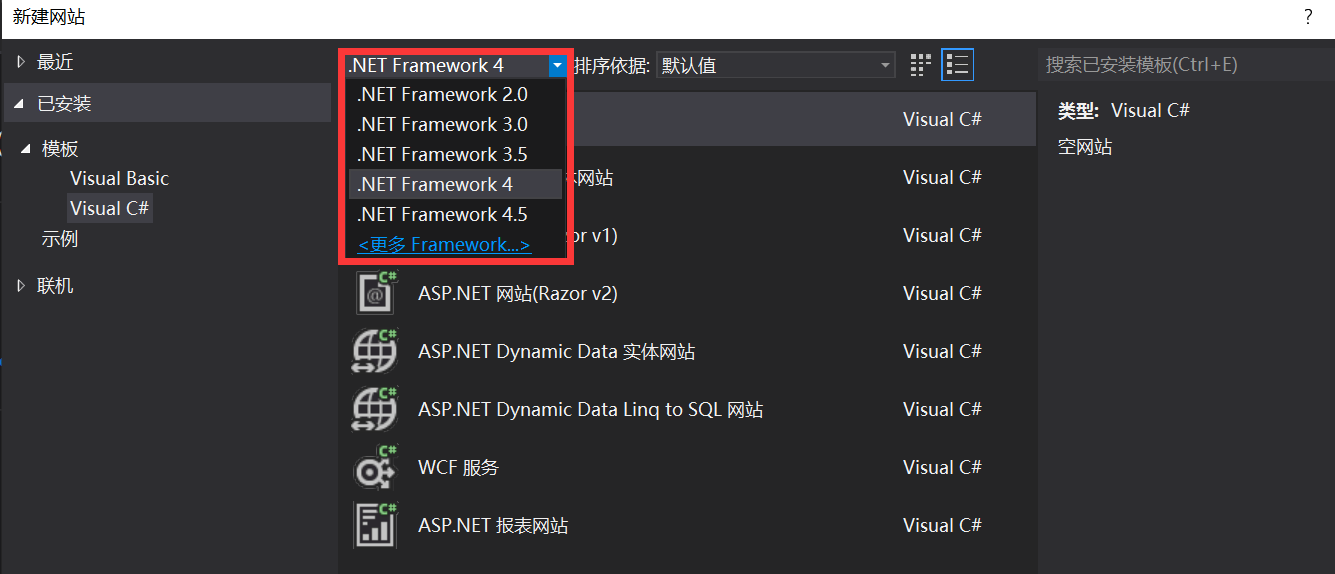Image resolution: width=1335 pixels, height=574 pixels.
Task: Click the ASP.NET 报表网站 chart icon
Action: pyautogui.click(x=376, y=526)
